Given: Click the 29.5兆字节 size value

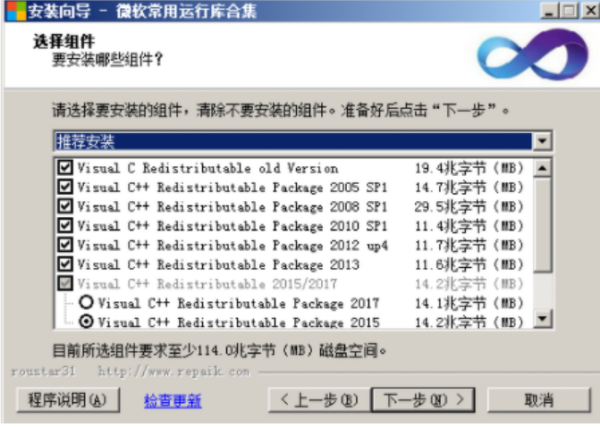Looking at the screenshot, I should tap(469, 207).
